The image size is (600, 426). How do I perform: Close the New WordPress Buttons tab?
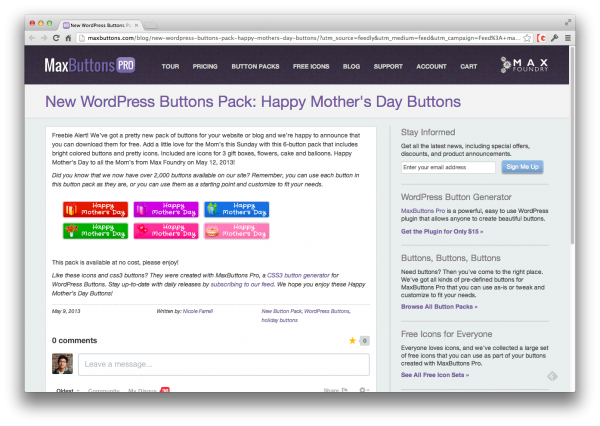[x=136, y=25]
